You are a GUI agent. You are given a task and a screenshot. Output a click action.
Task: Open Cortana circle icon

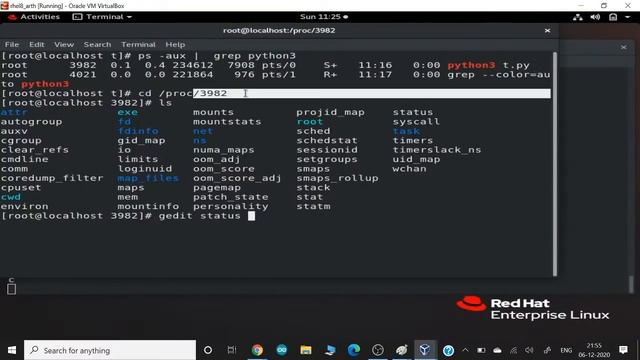pos(208,350)
